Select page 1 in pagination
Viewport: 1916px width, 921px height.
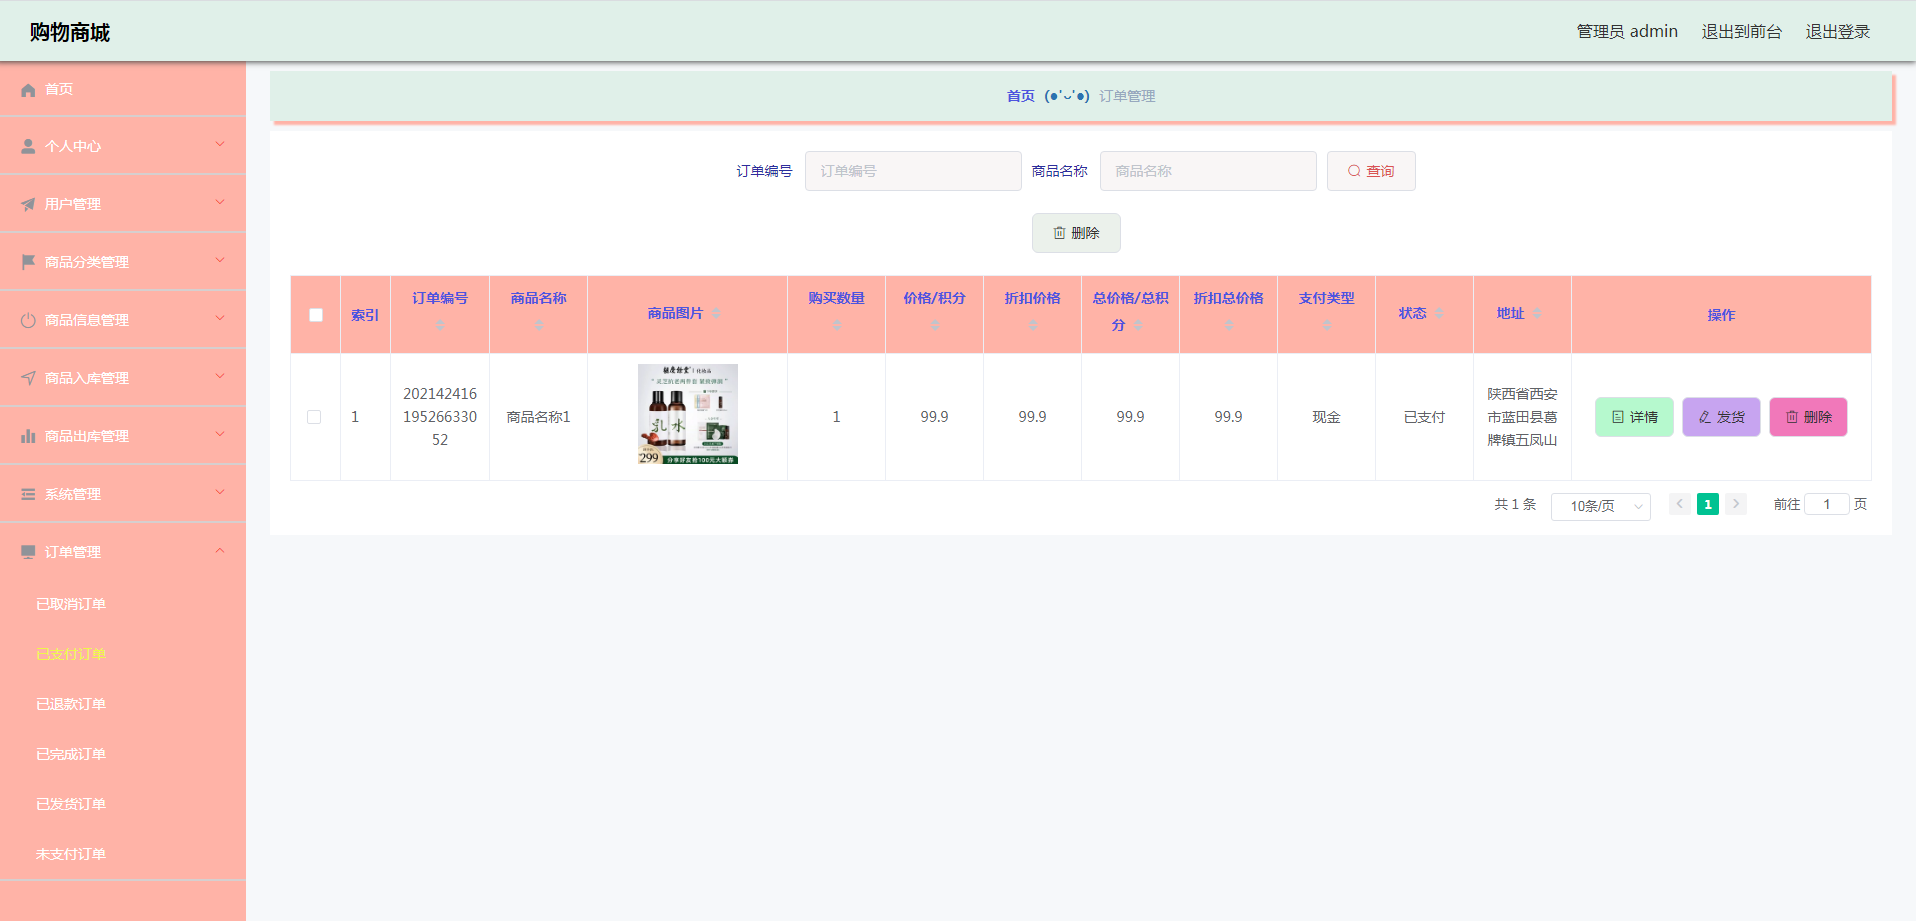pyautogui.click(x=1708, y=504)
